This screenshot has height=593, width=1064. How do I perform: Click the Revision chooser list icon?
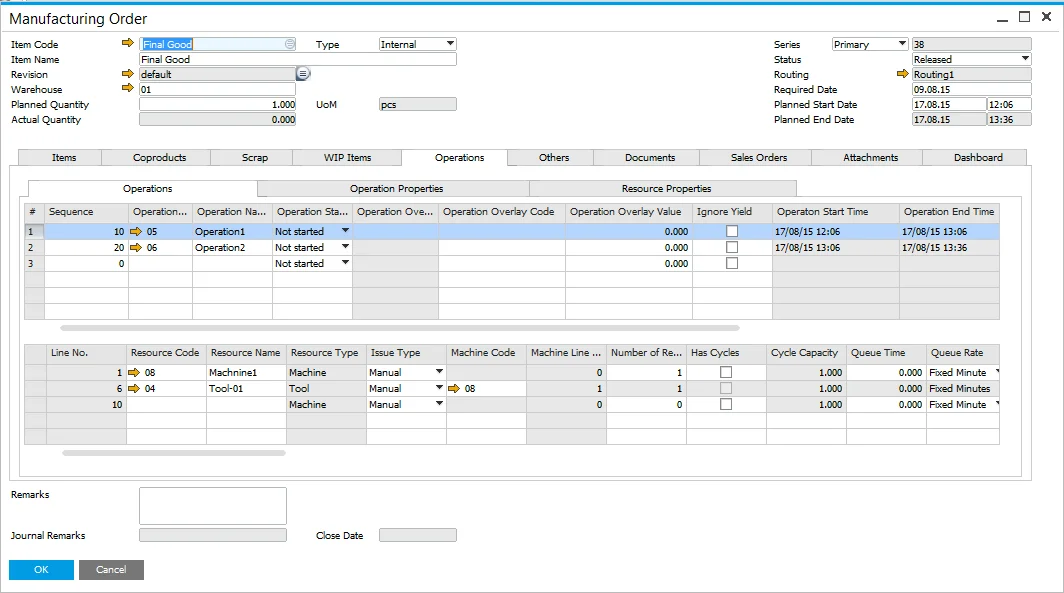(303, 74)
